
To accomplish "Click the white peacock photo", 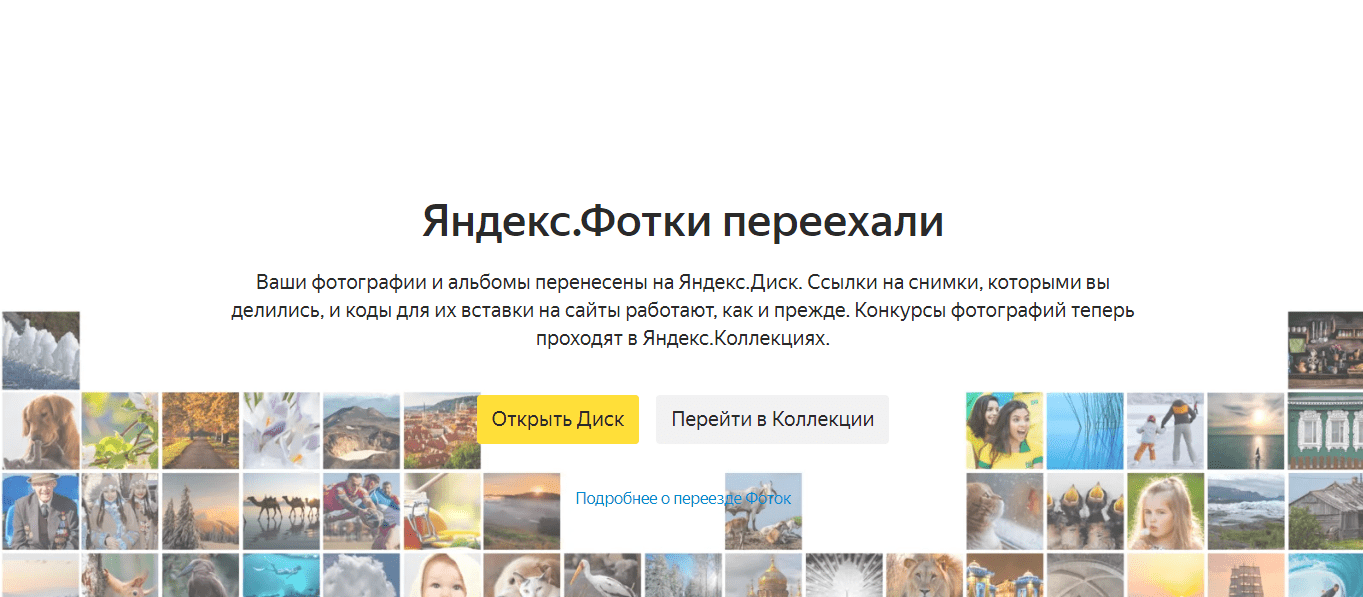I will (x=843, y=575).
